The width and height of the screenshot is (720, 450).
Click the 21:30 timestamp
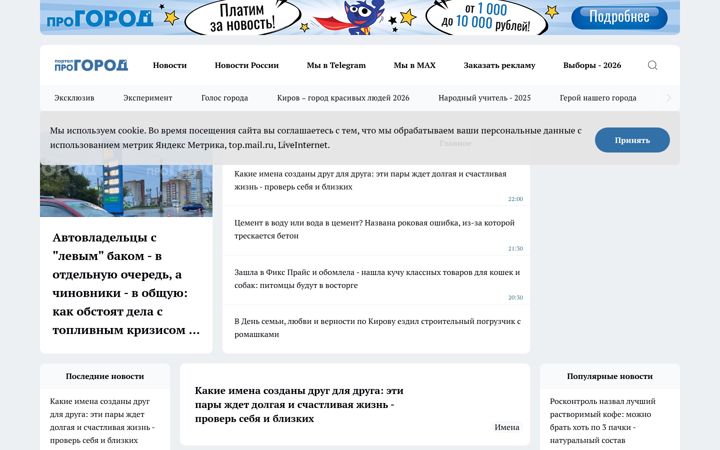(515, 248)
